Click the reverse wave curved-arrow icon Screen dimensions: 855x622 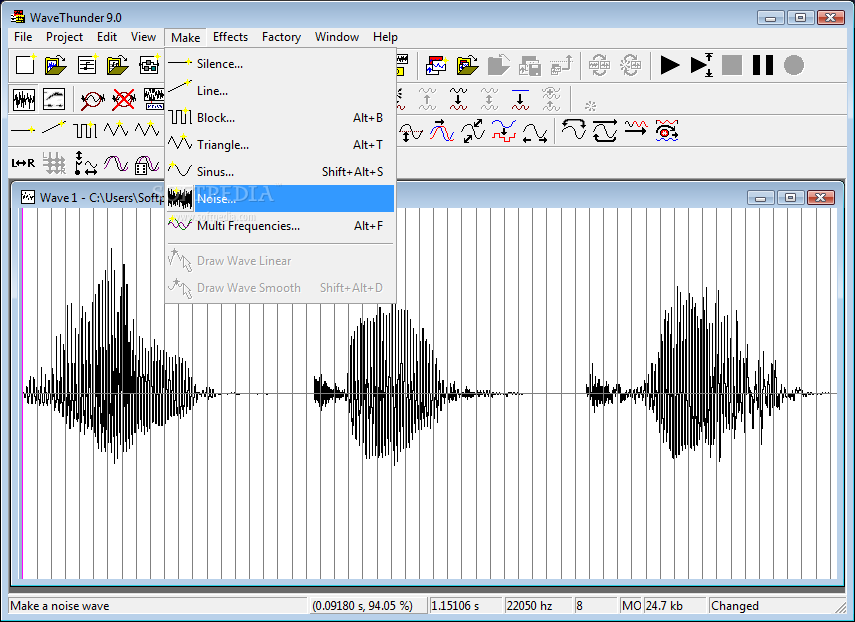click(574, 130)
